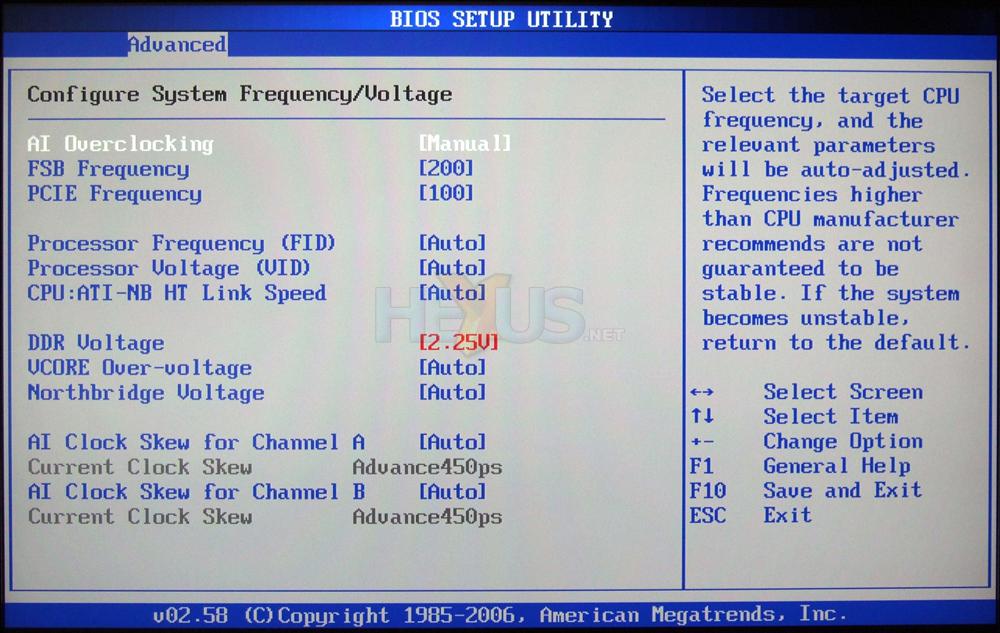Select the DDR Voltage setting

coord(96,343)
